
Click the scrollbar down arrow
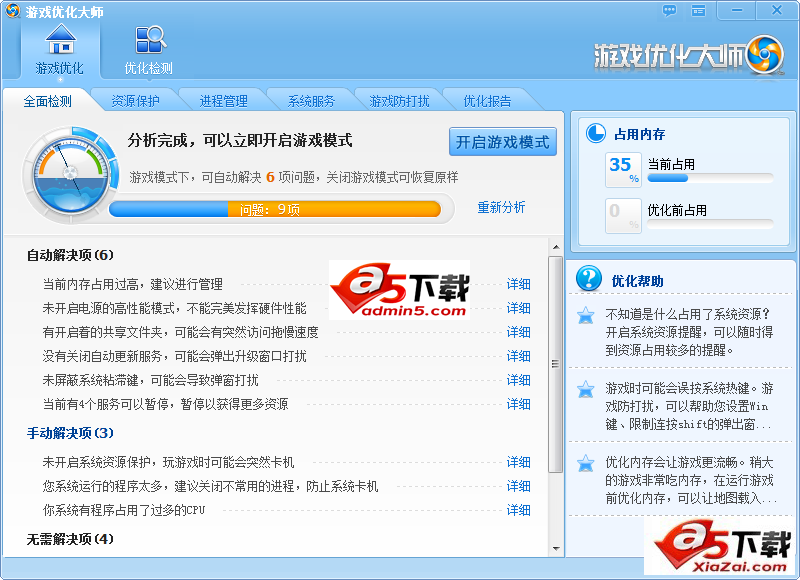(x=556, y=549)
